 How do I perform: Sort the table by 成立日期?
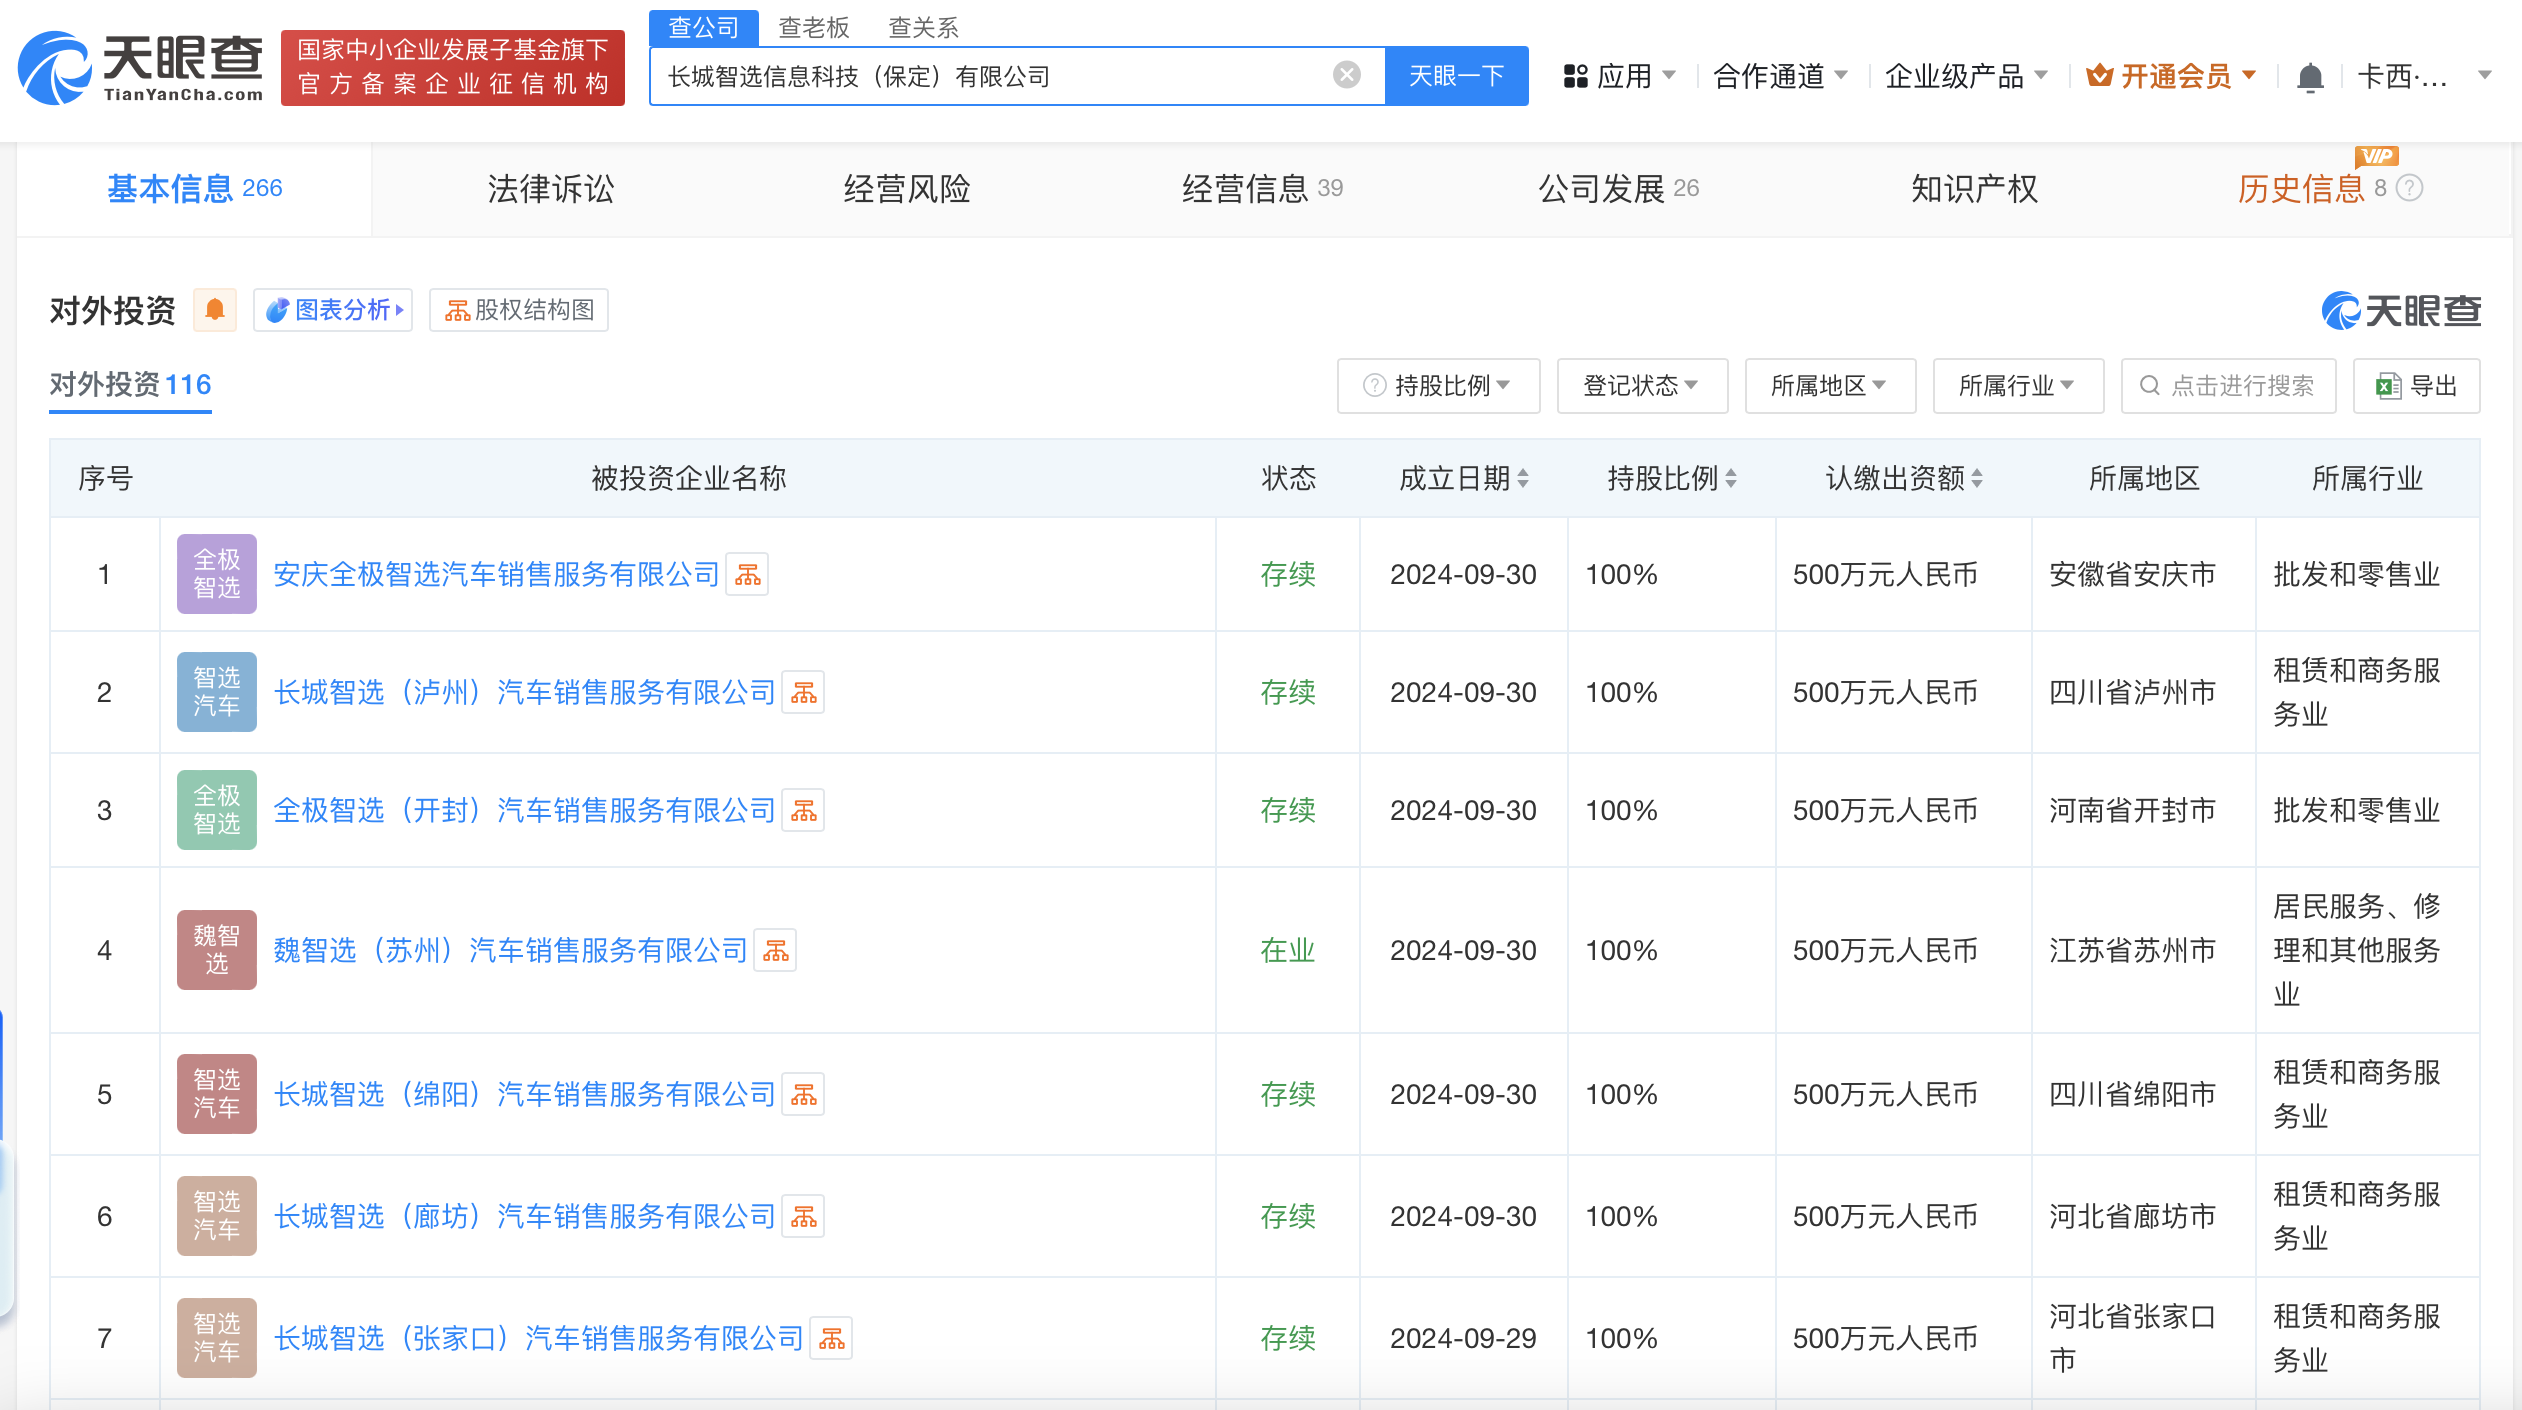[x=1463, y=479]
